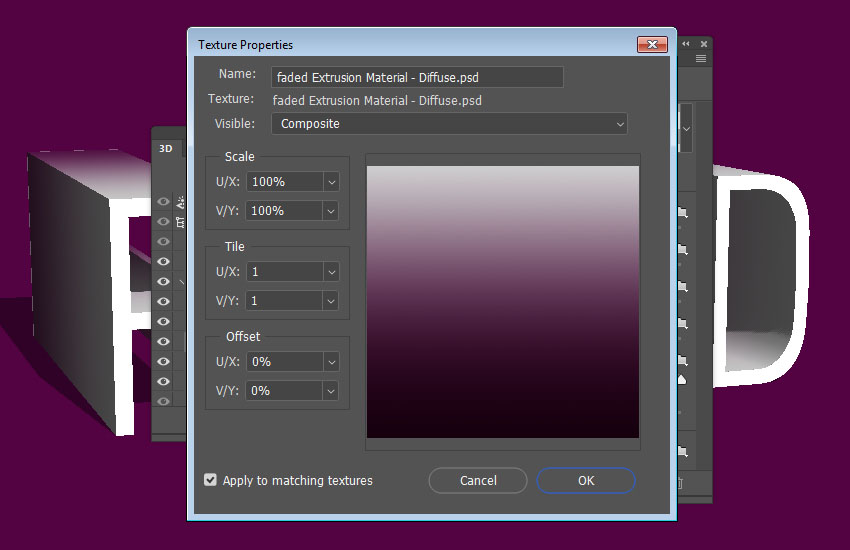Open the Properties panel flyout menu icon
This screenshot has width=850, height=550.
(x=701, y=59)
